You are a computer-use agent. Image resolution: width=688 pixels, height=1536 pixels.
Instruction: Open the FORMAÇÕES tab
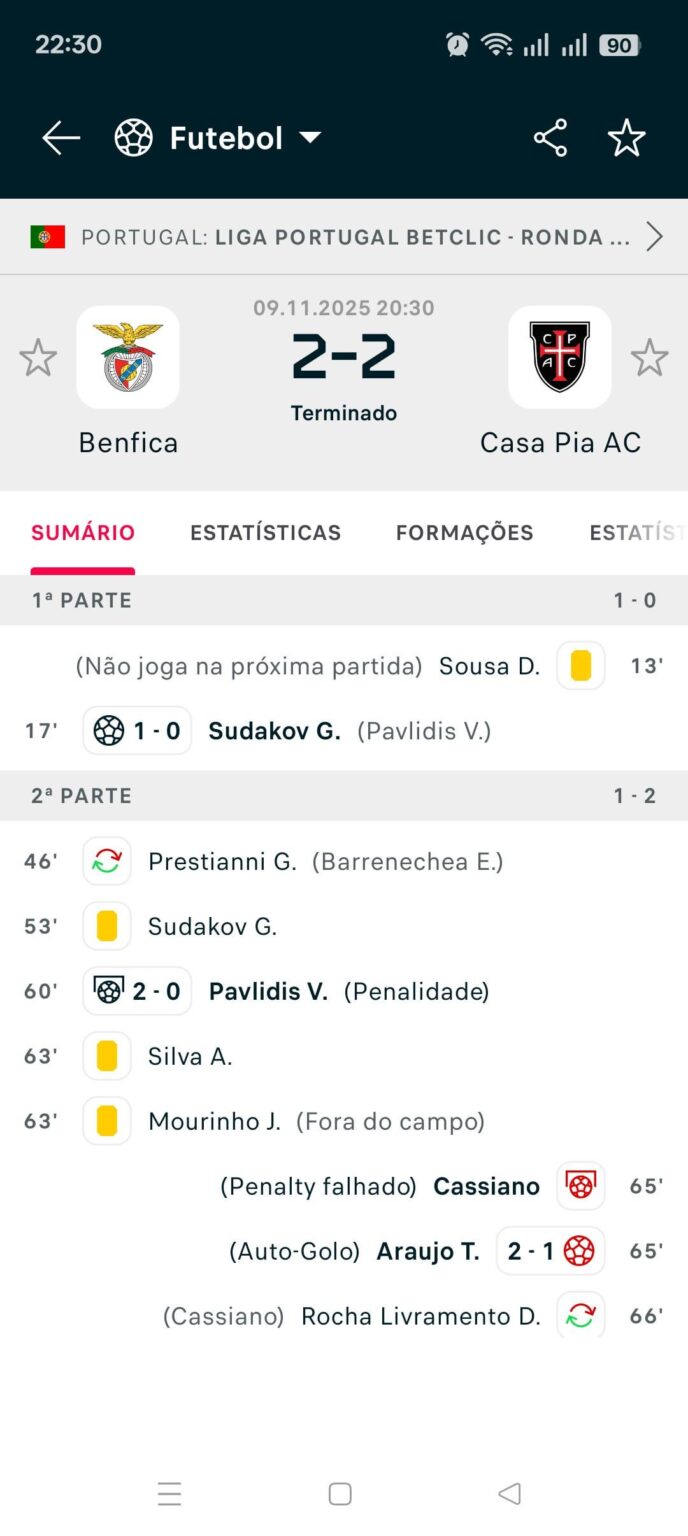tap(464, 533)
